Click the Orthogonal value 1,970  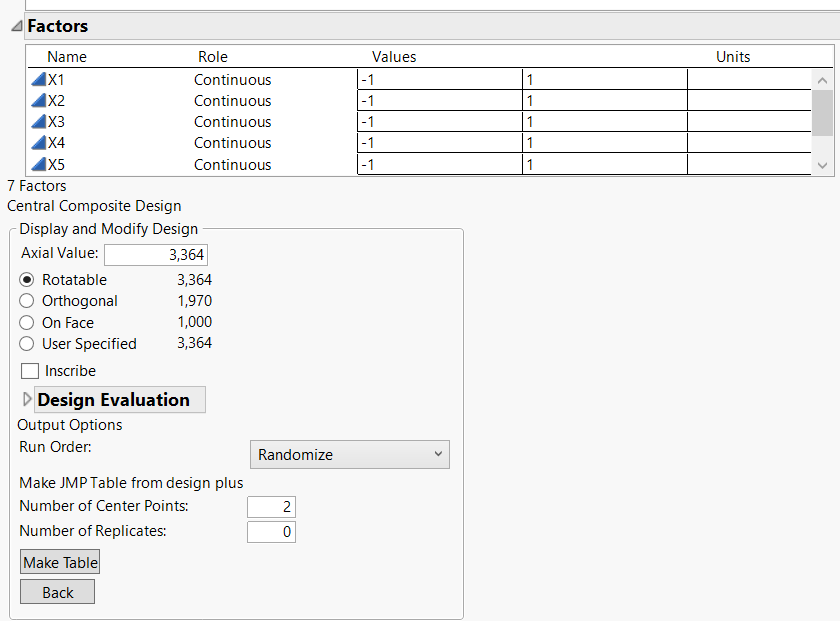(194, 301)
